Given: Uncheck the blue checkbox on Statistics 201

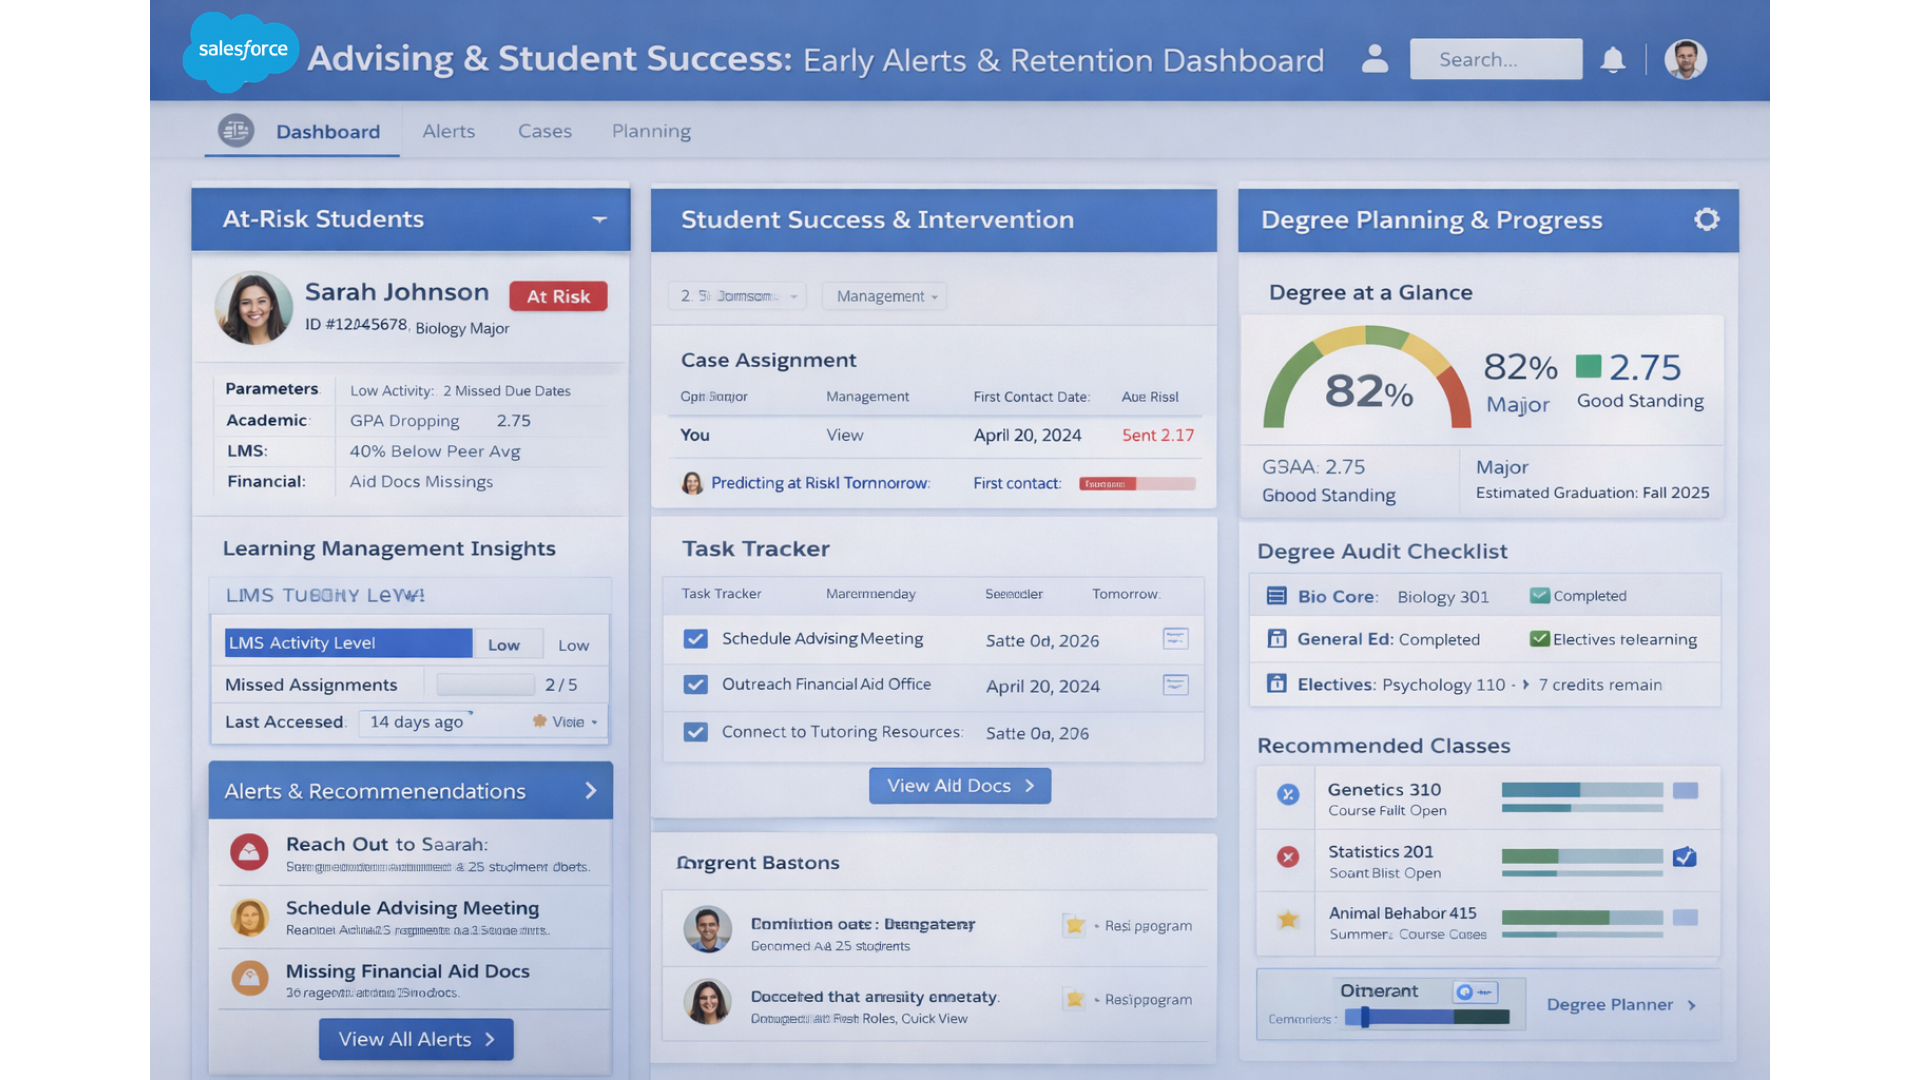Looking at the screenshot, I should (1686, 857).
